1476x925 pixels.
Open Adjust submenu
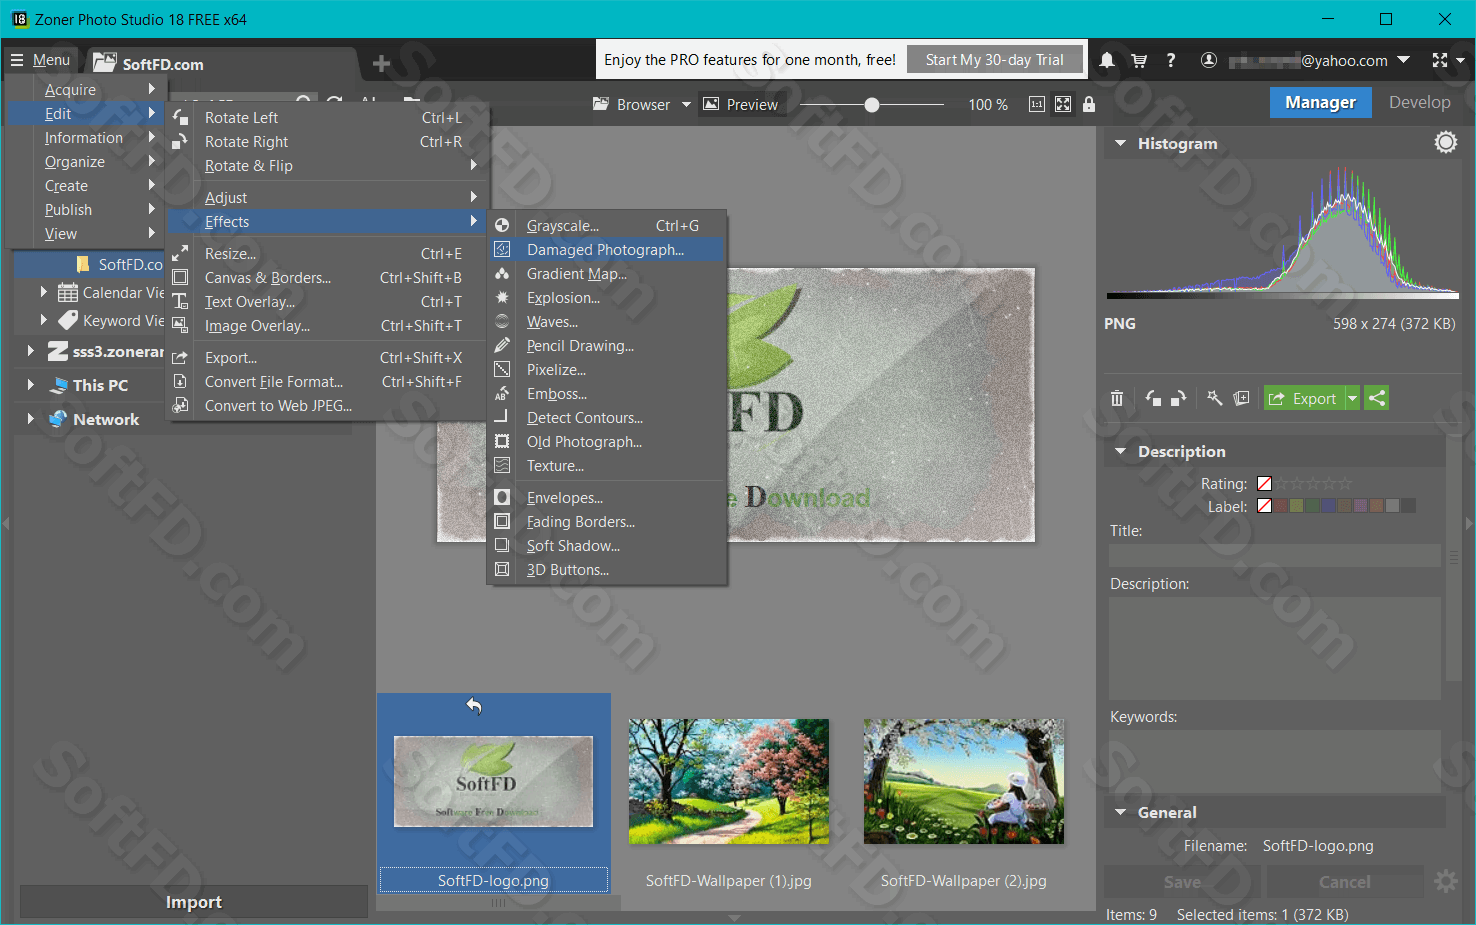coord(327,198)
